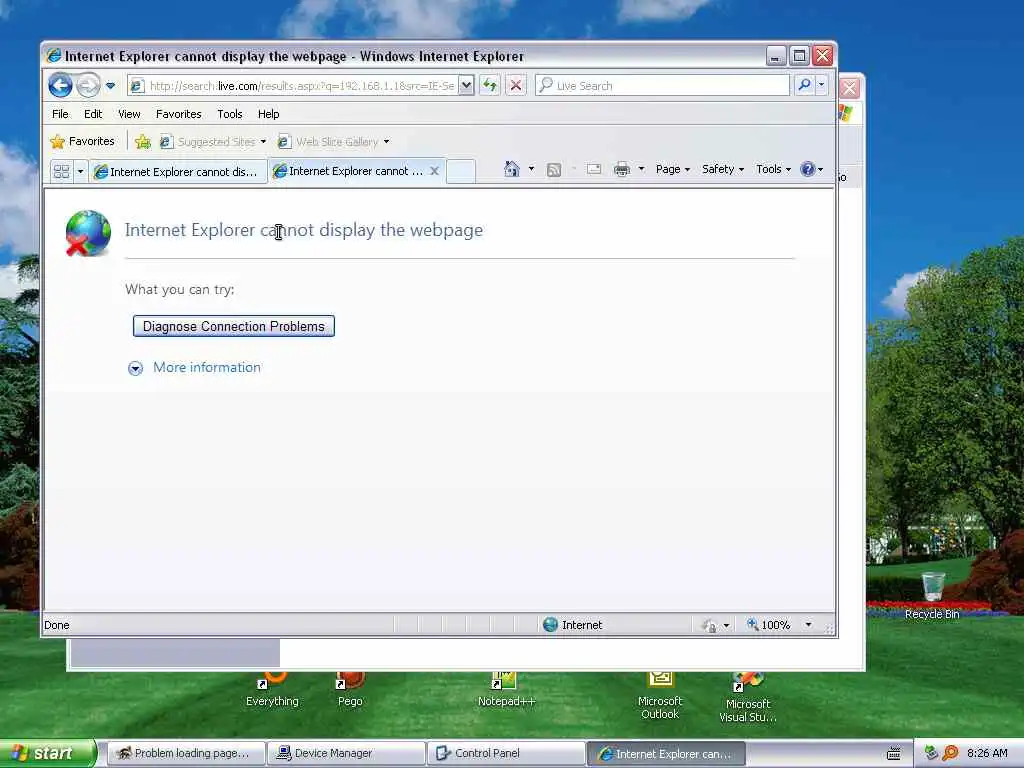Click the privacy lock status bar icon
Viewport: 1024px width, 768px height.
click(x=709, y=626)
